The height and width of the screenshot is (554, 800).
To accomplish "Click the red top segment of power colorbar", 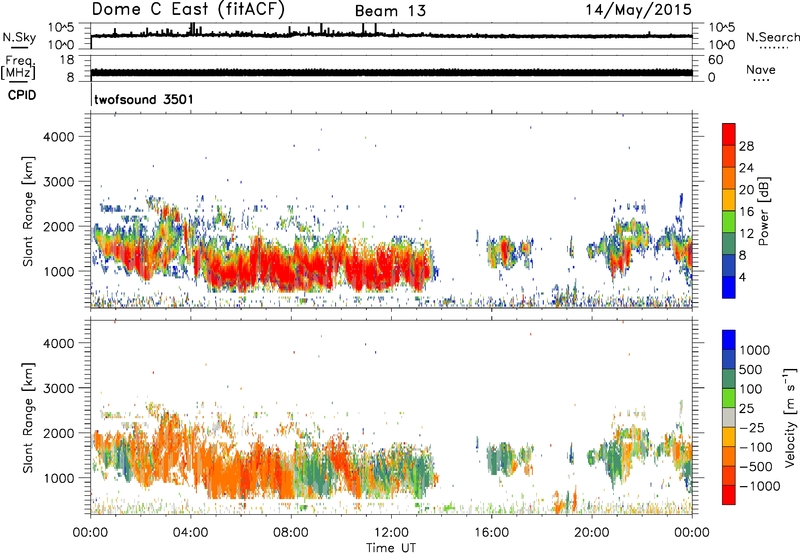I will pyautogui.click(x=729, y=134).
